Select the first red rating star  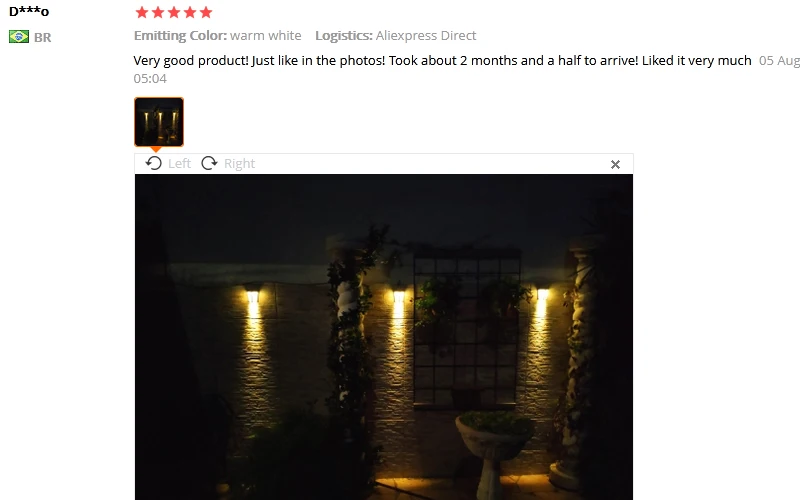coord(142,12)
